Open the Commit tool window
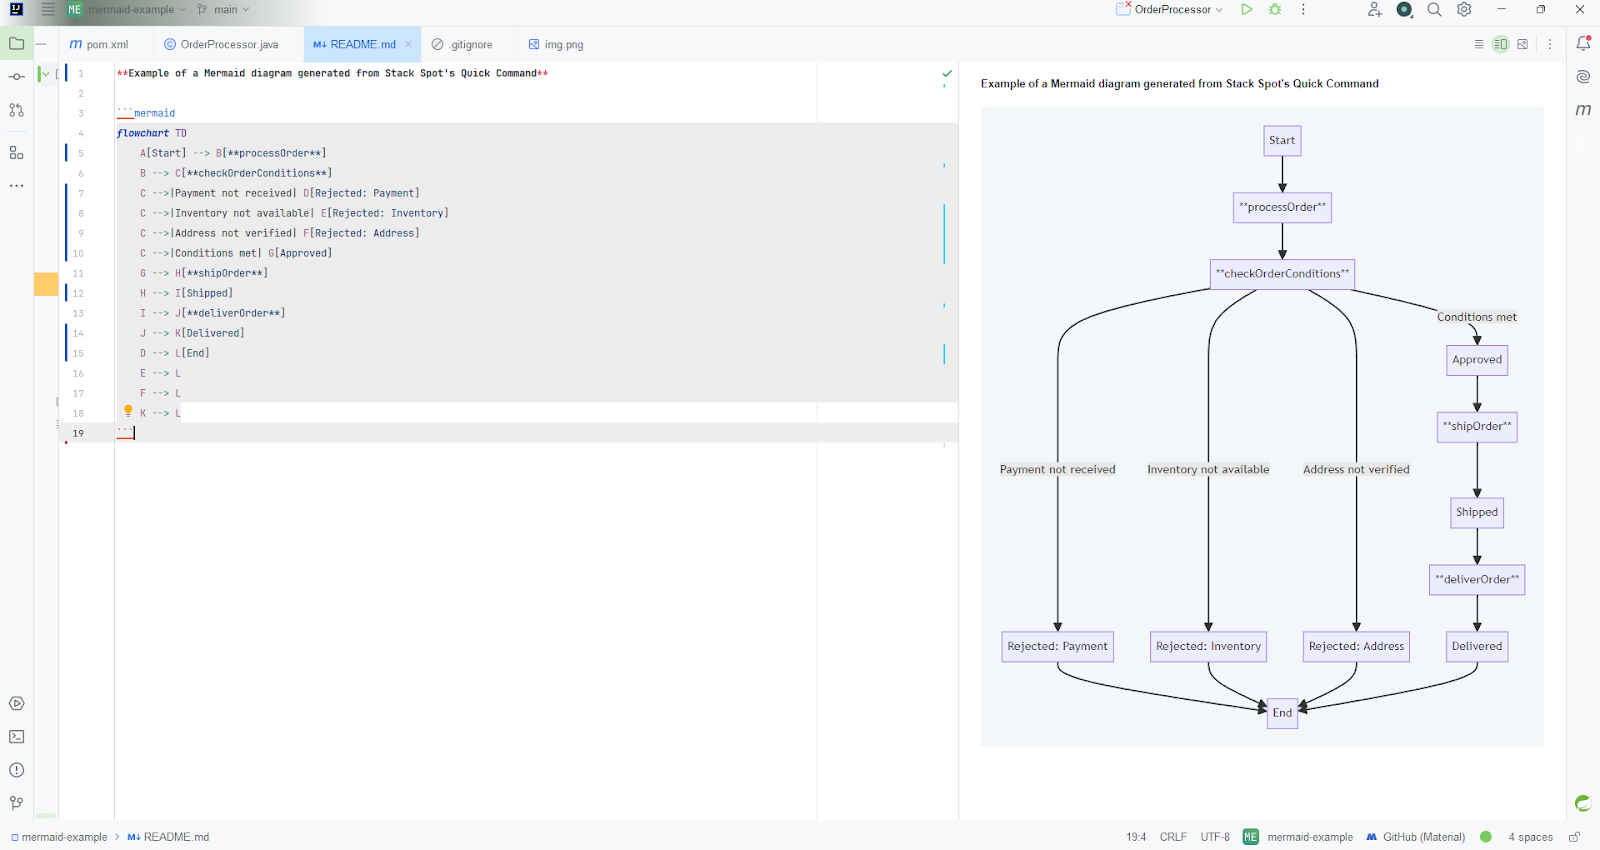The width and height of the screenshot is (1600, 850). [16, 77]
